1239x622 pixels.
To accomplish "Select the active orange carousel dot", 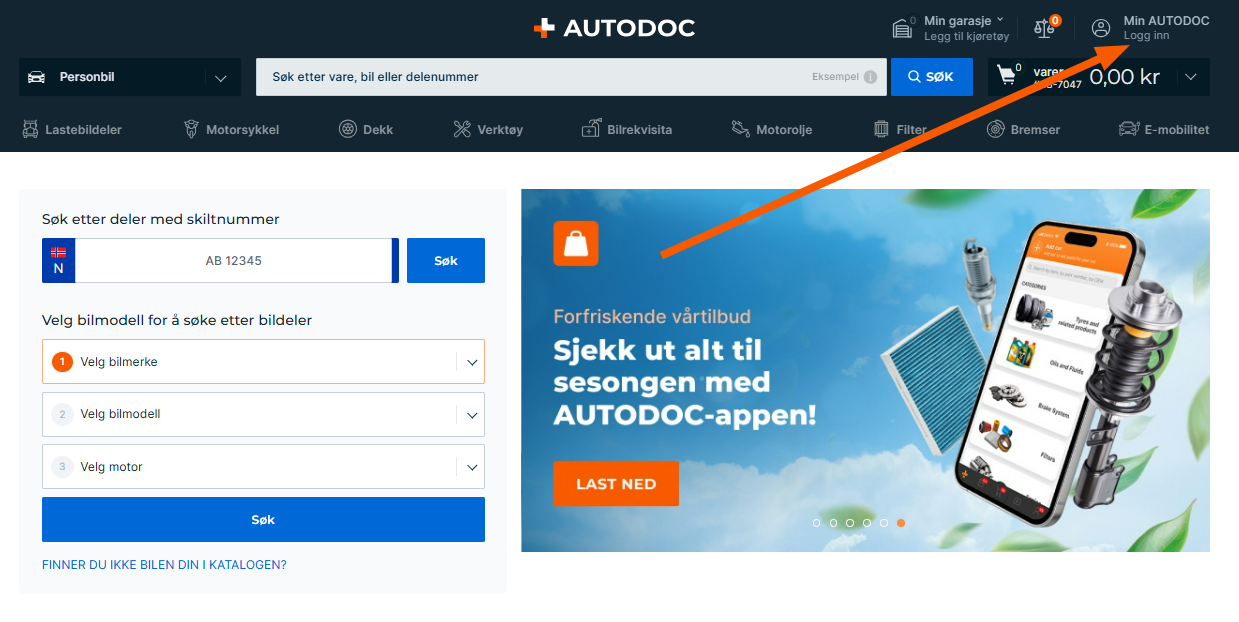I will 901,523.
